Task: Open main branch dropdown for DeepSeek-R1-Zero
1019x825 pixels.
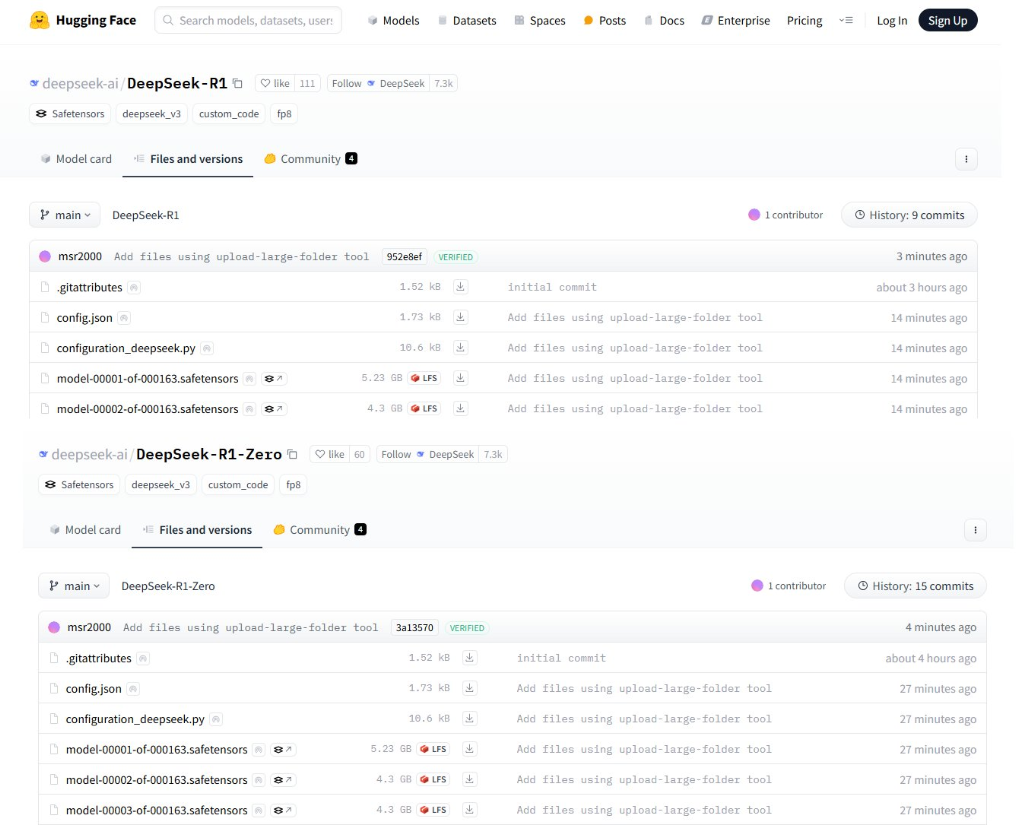Action: click(x=74, y=586)
